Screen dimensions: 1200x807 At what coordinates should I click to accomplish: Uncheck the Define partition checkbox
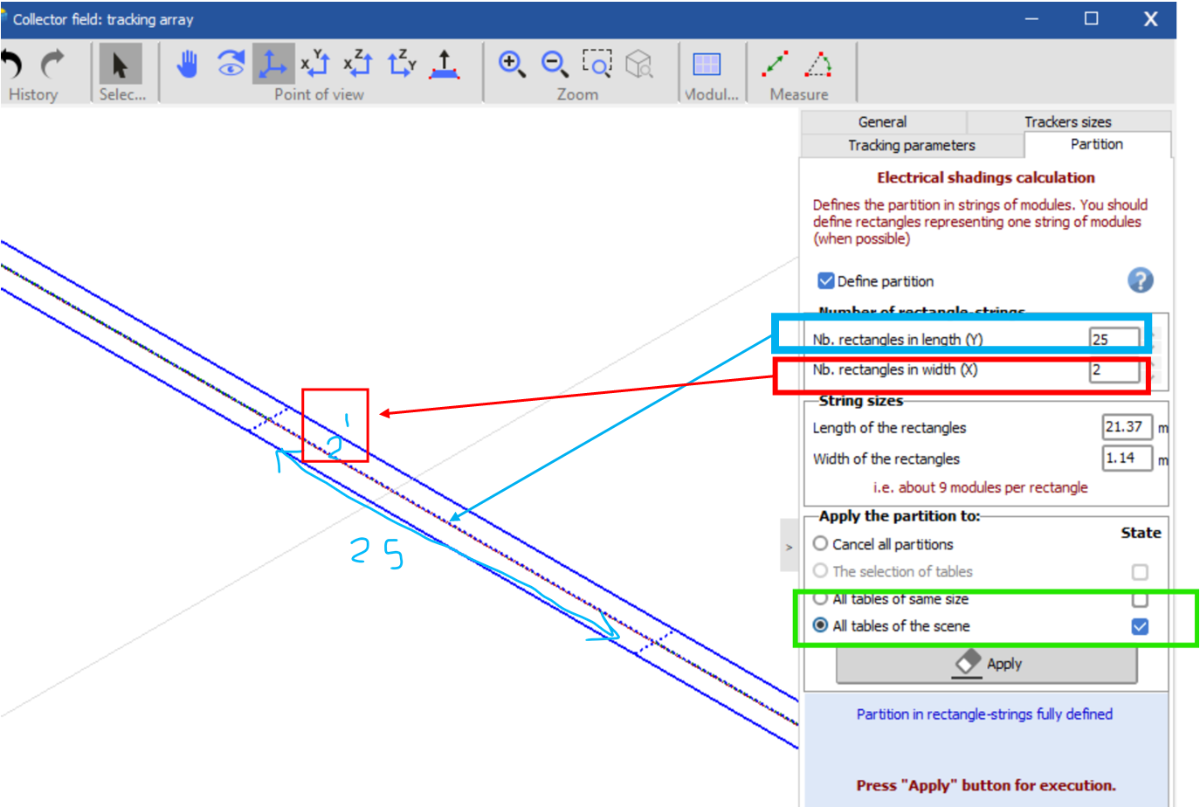826,282
